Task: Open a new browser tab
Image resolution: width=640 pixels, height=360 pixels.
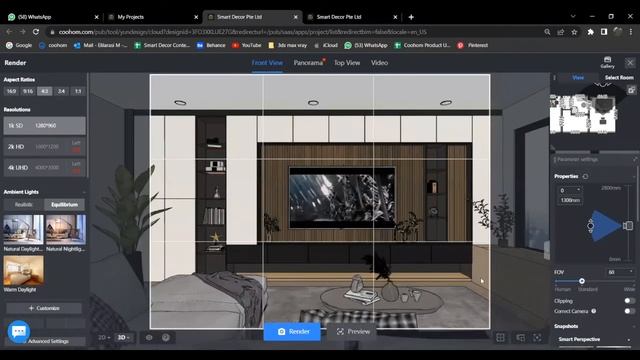Action: click(411, 17)
